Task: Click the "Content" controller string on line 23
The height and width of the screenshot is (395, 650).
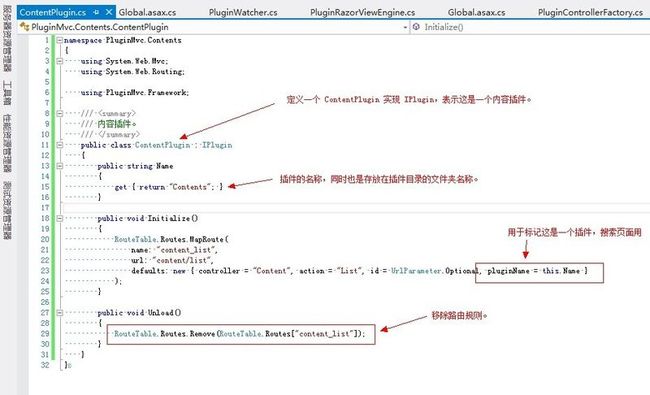Action: [272, 271]
